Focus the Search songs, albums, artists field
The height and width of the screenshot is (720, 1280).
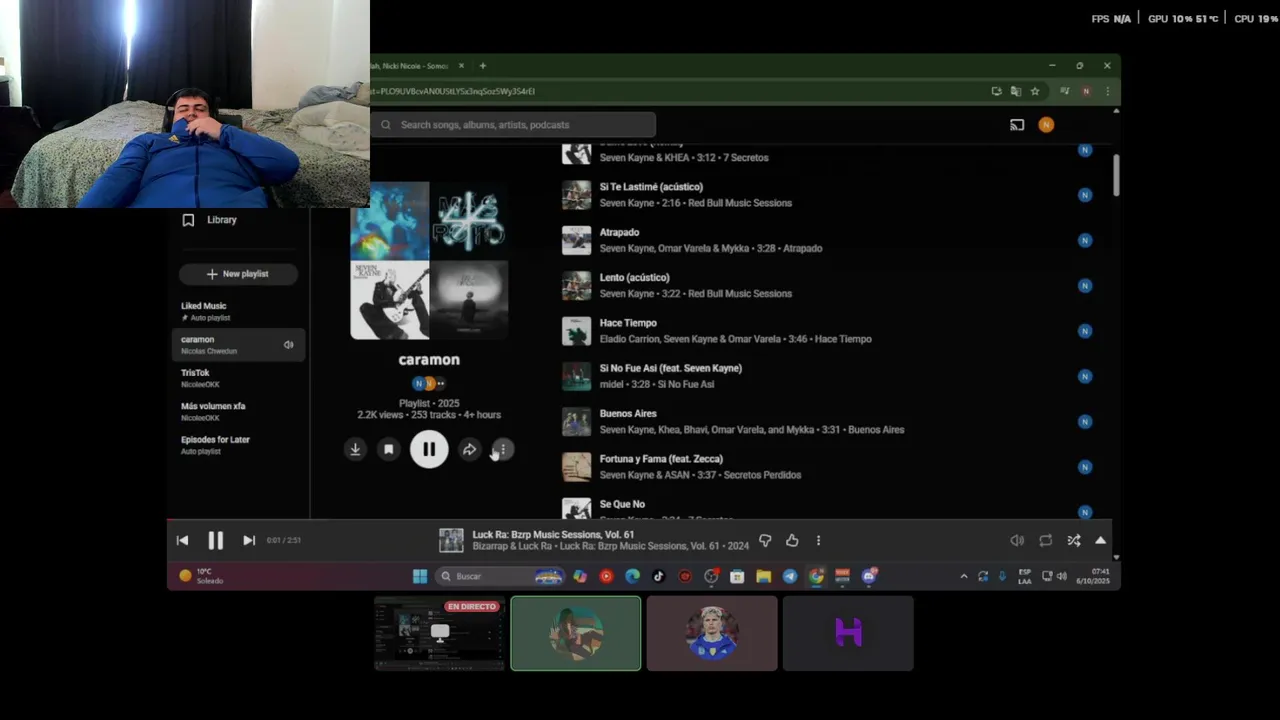(514, 125)
